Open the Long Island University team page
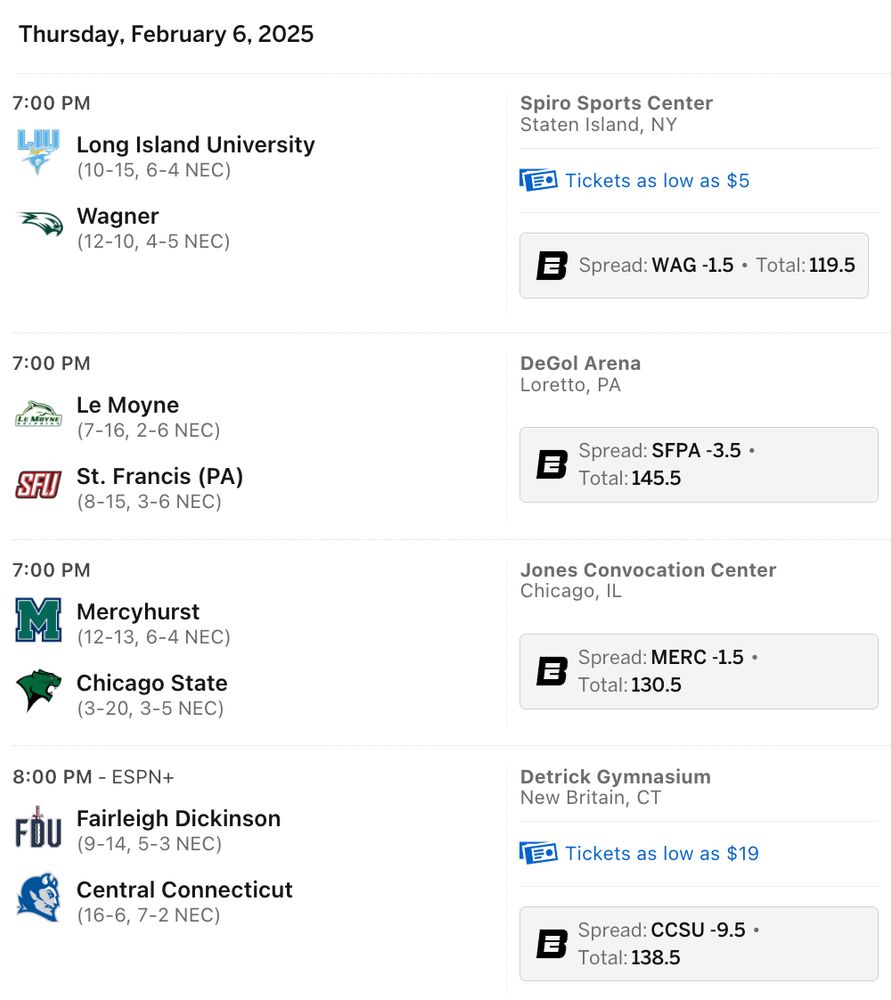 (195, 145)
